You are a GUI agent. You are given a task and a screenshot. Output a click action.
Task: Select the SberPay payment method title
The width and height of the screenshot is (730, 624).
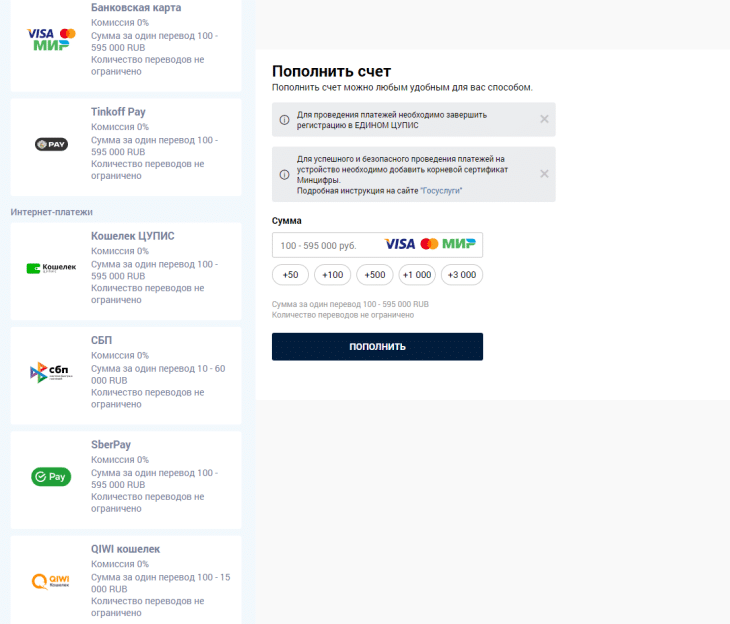click(111, 445)
